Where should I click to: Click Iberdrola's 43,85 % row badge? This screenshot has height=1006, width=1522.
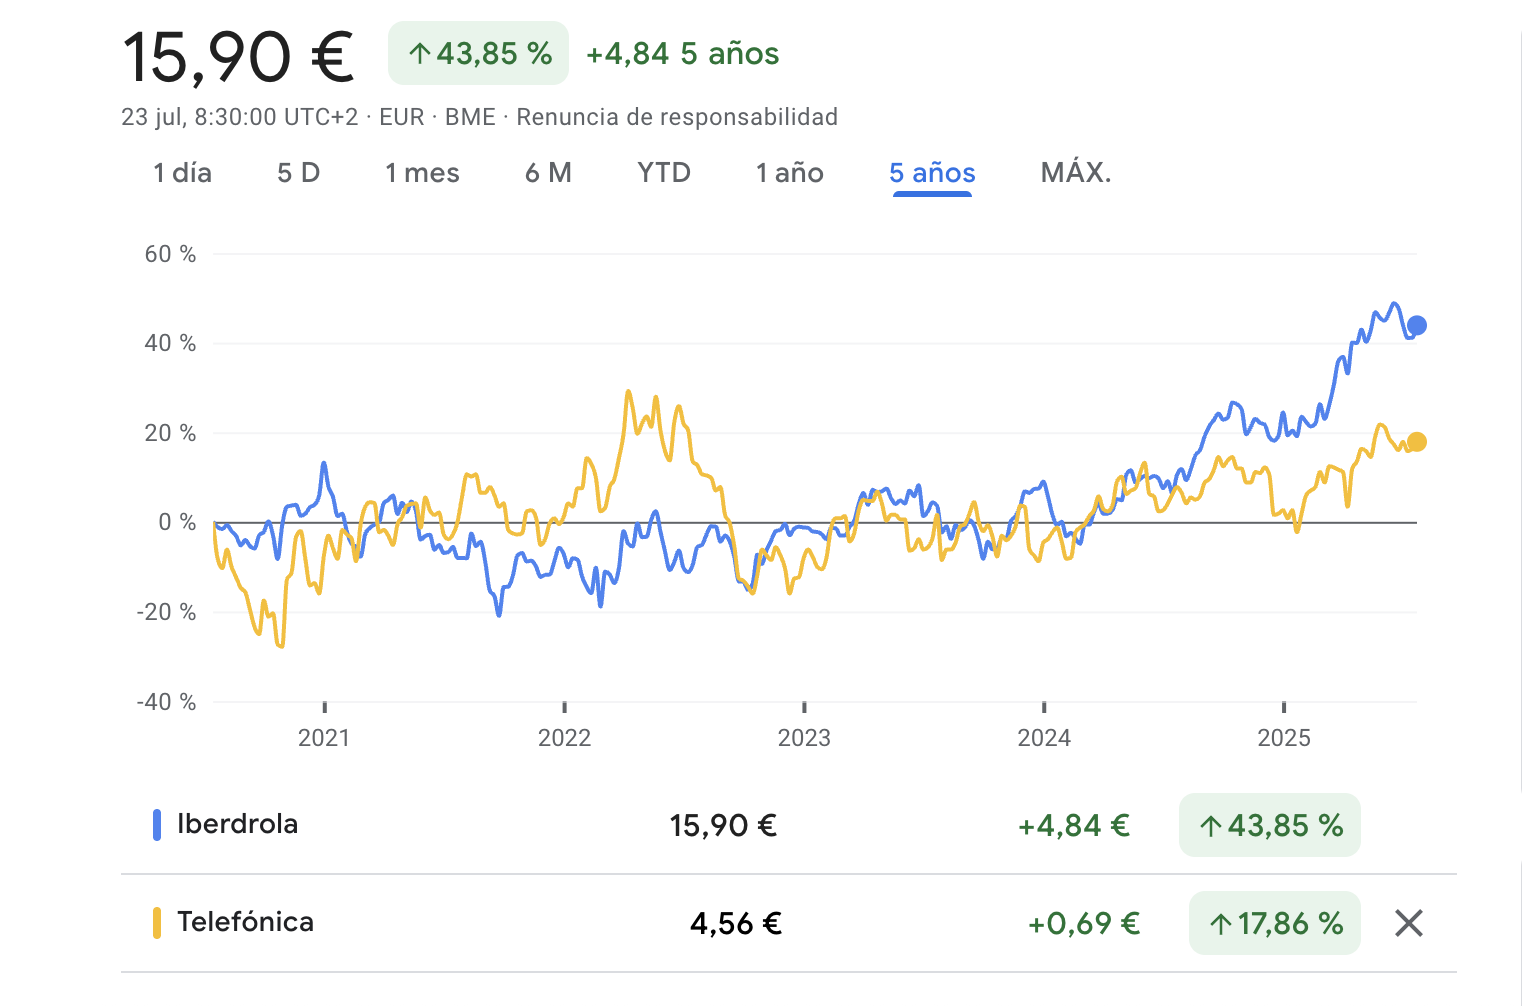click(1270, 825)
